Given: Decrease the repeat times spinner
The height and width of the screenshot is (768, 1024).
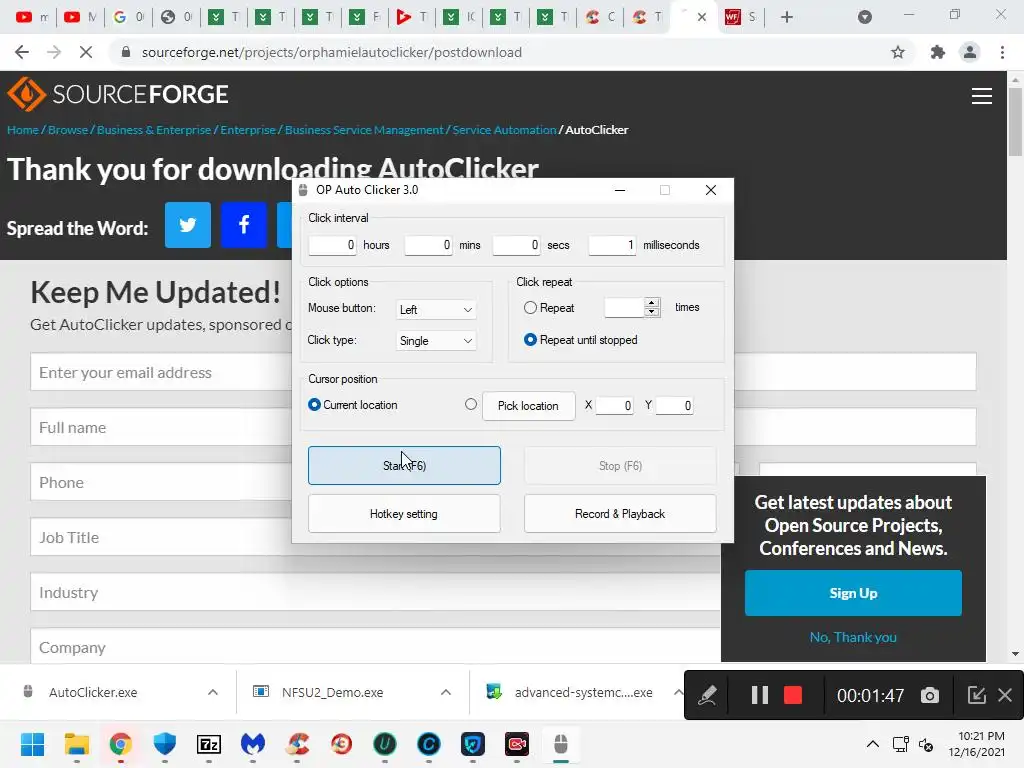Looking at the screenshot, I should click(652, 312).
